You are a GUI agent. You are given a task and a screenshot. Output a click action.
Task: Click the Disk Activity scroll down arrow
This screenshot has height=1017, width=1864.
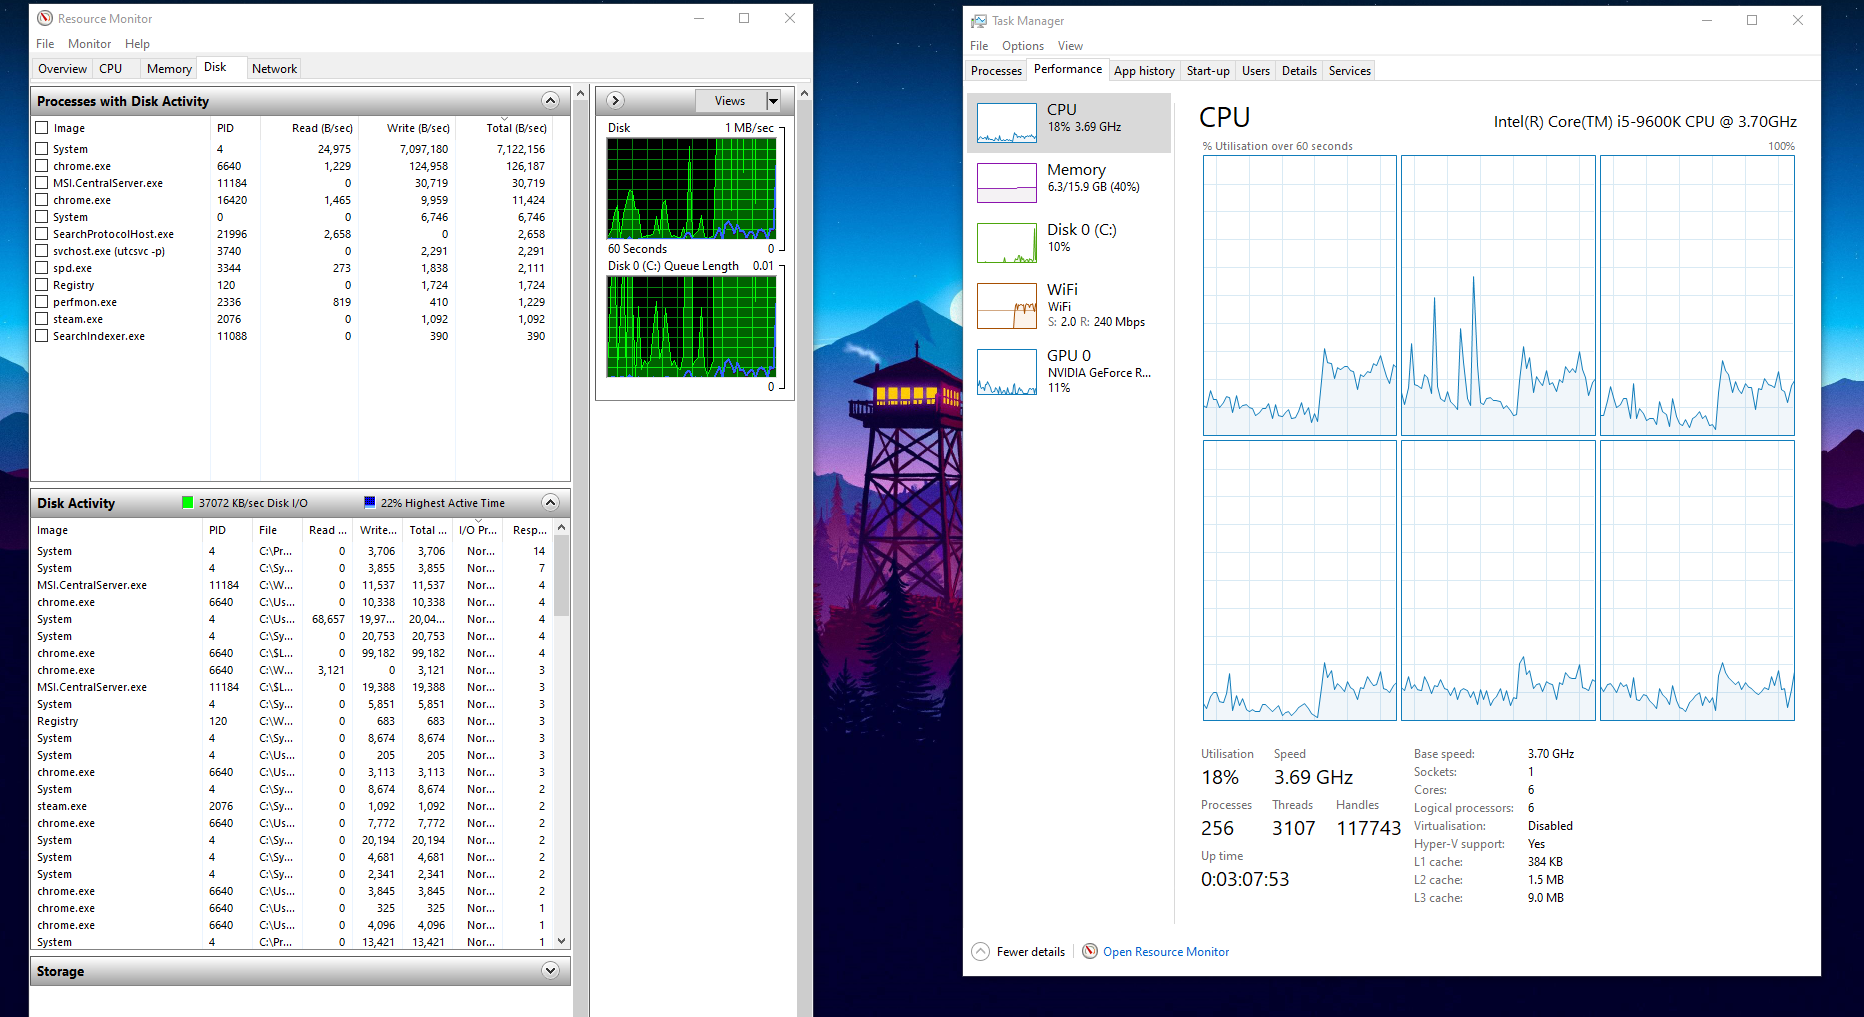(561, 941)
